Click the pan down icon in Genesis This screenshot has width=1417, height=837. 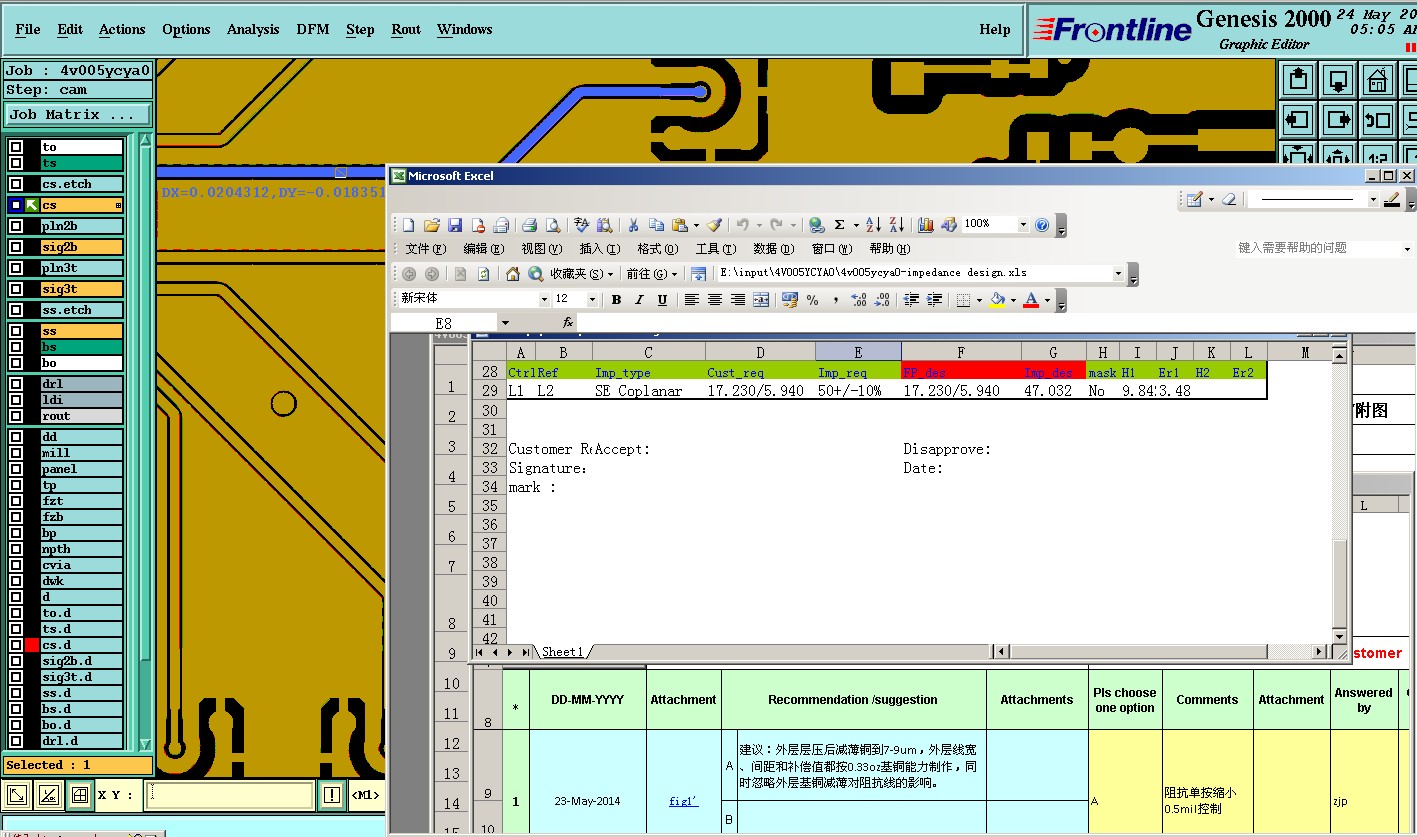tap(1338, 80)
